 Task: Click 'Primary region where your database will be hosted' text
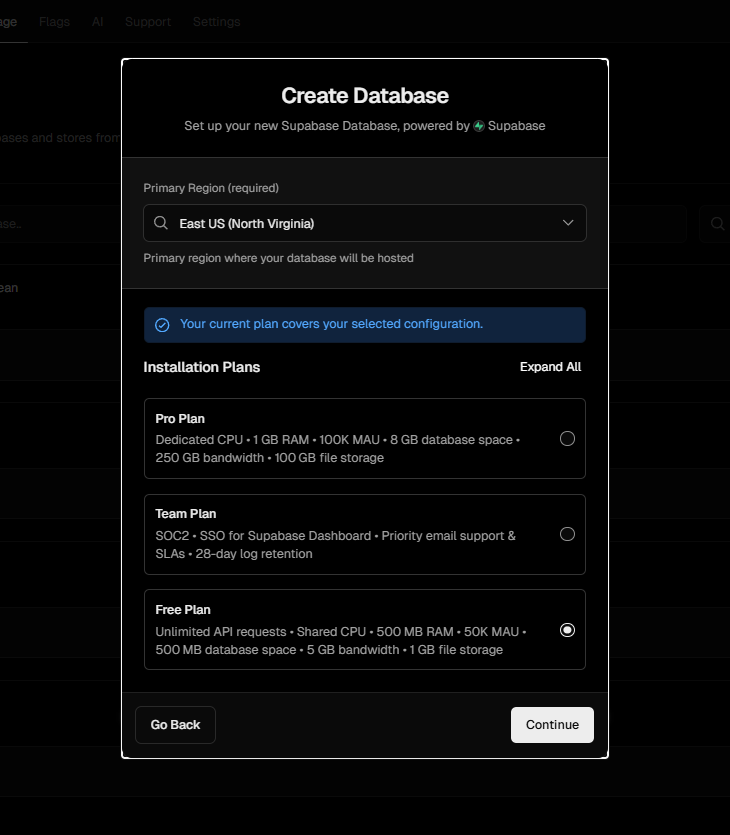click(278, 258)
